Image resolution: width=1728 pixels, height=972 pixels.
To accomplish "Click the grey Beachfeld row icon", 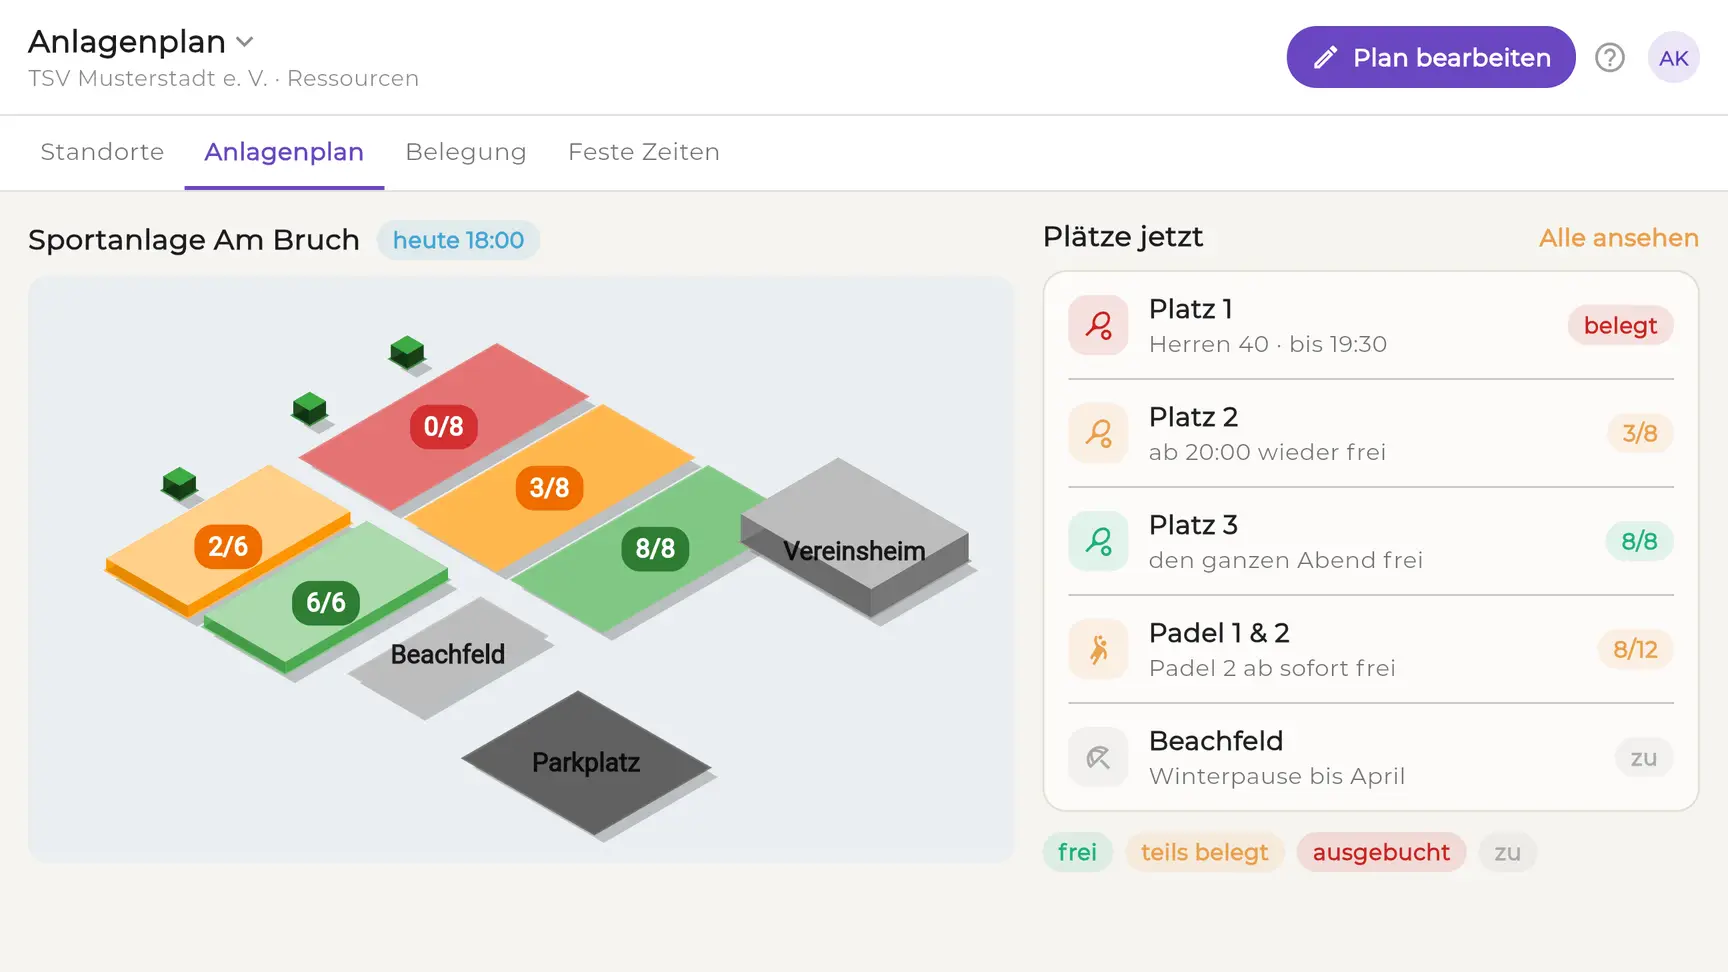I will (x=1099, y=757).
